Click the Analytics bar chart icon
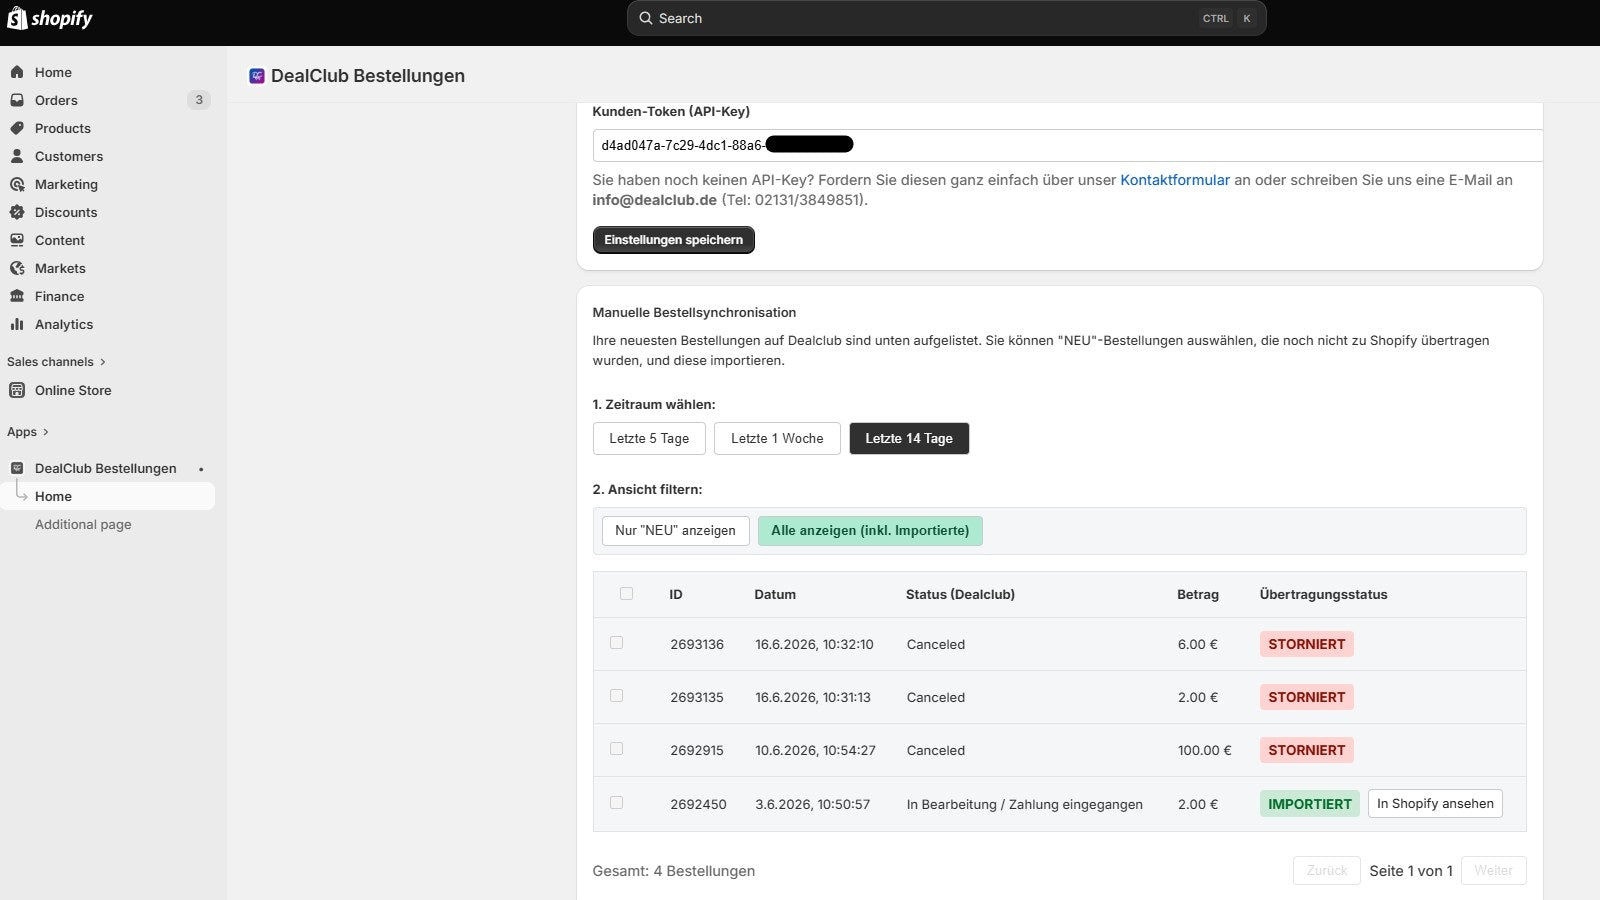 click(x=17, y=324)
